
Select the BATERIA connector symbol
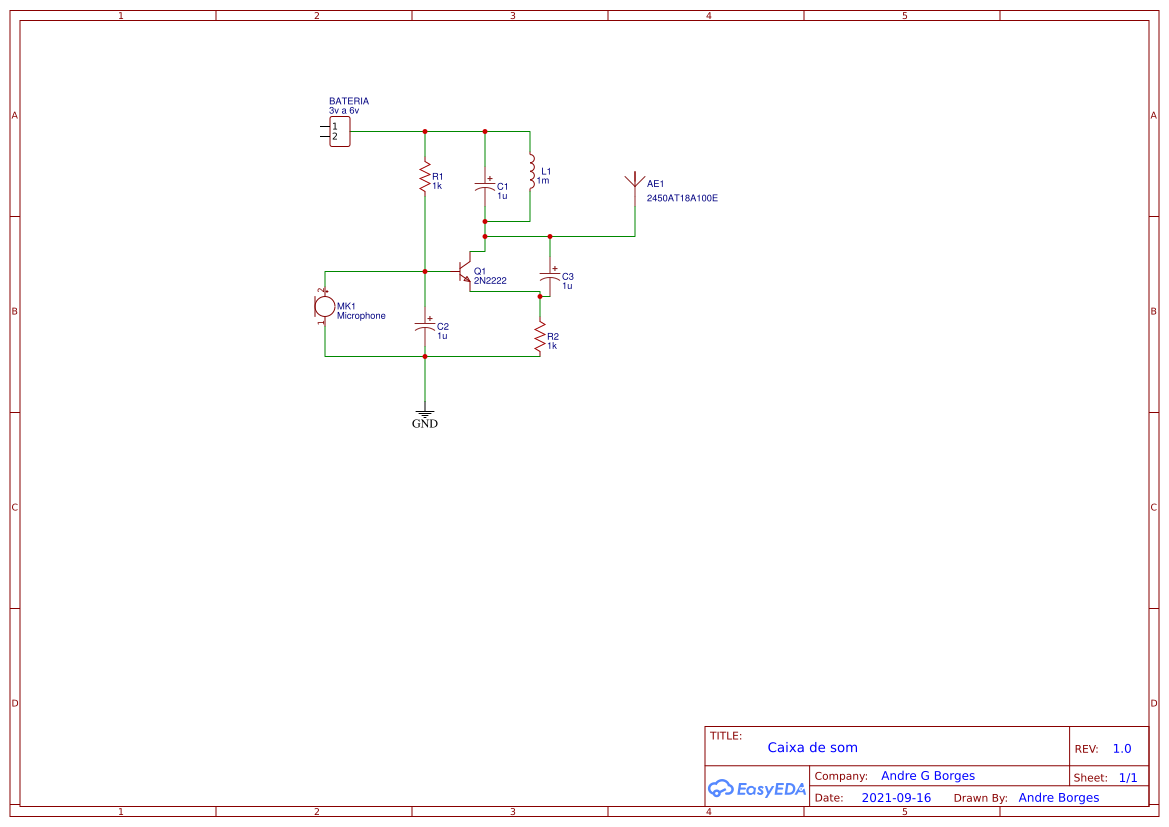pos(339,131)
